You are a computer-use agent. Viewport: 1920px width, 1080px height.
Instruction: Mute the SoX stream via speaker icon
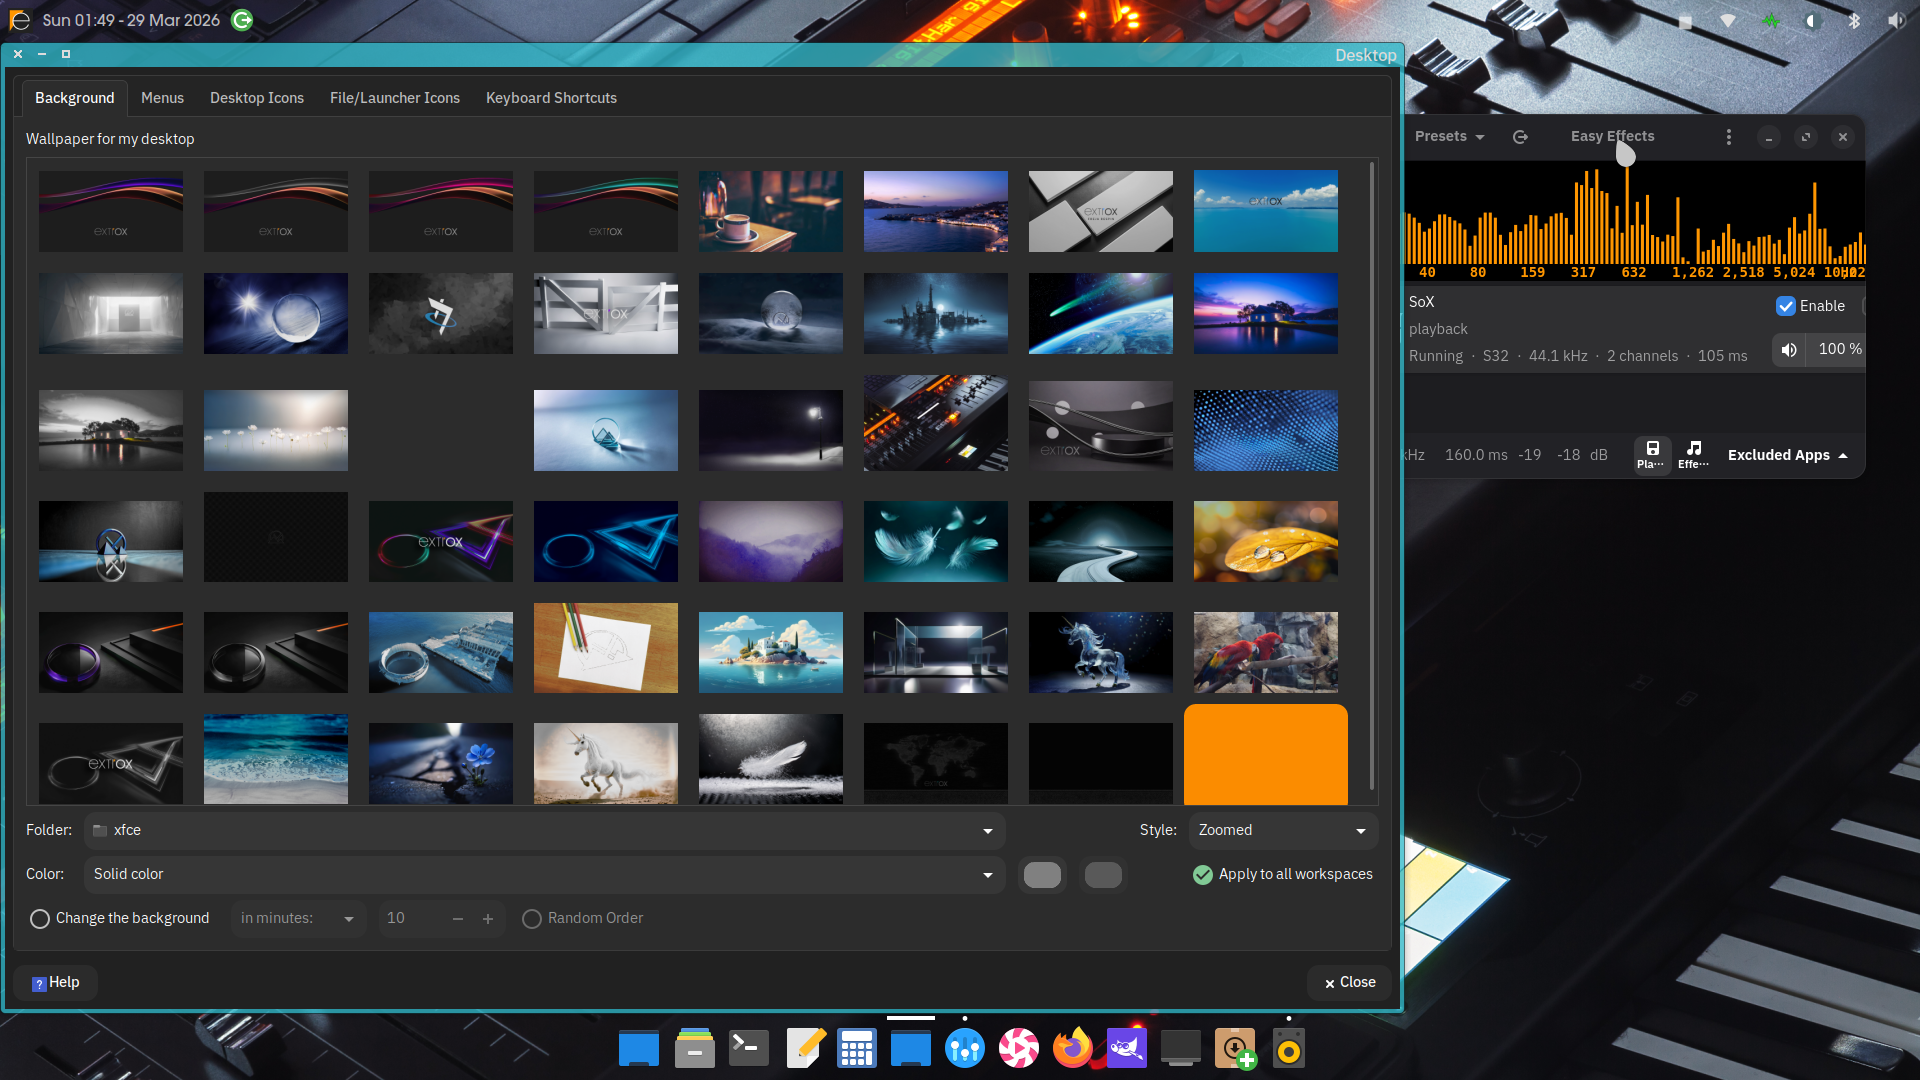1789,350
